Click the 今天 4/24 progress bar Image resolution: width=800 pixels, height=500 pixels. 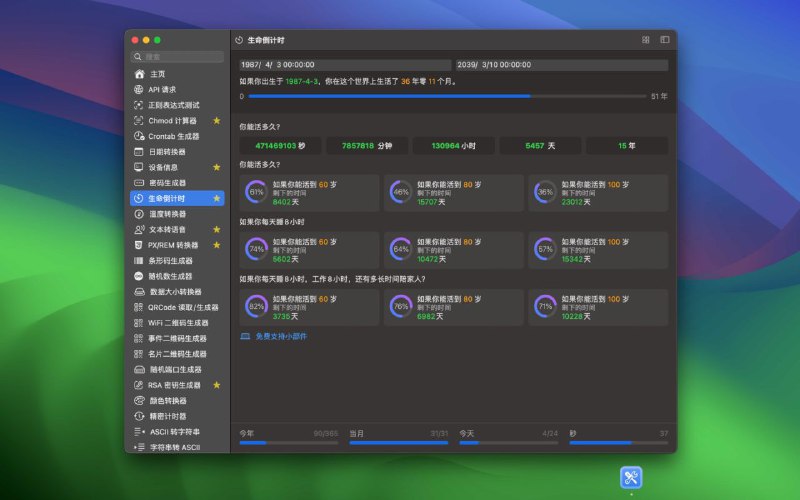coord(509,443)
